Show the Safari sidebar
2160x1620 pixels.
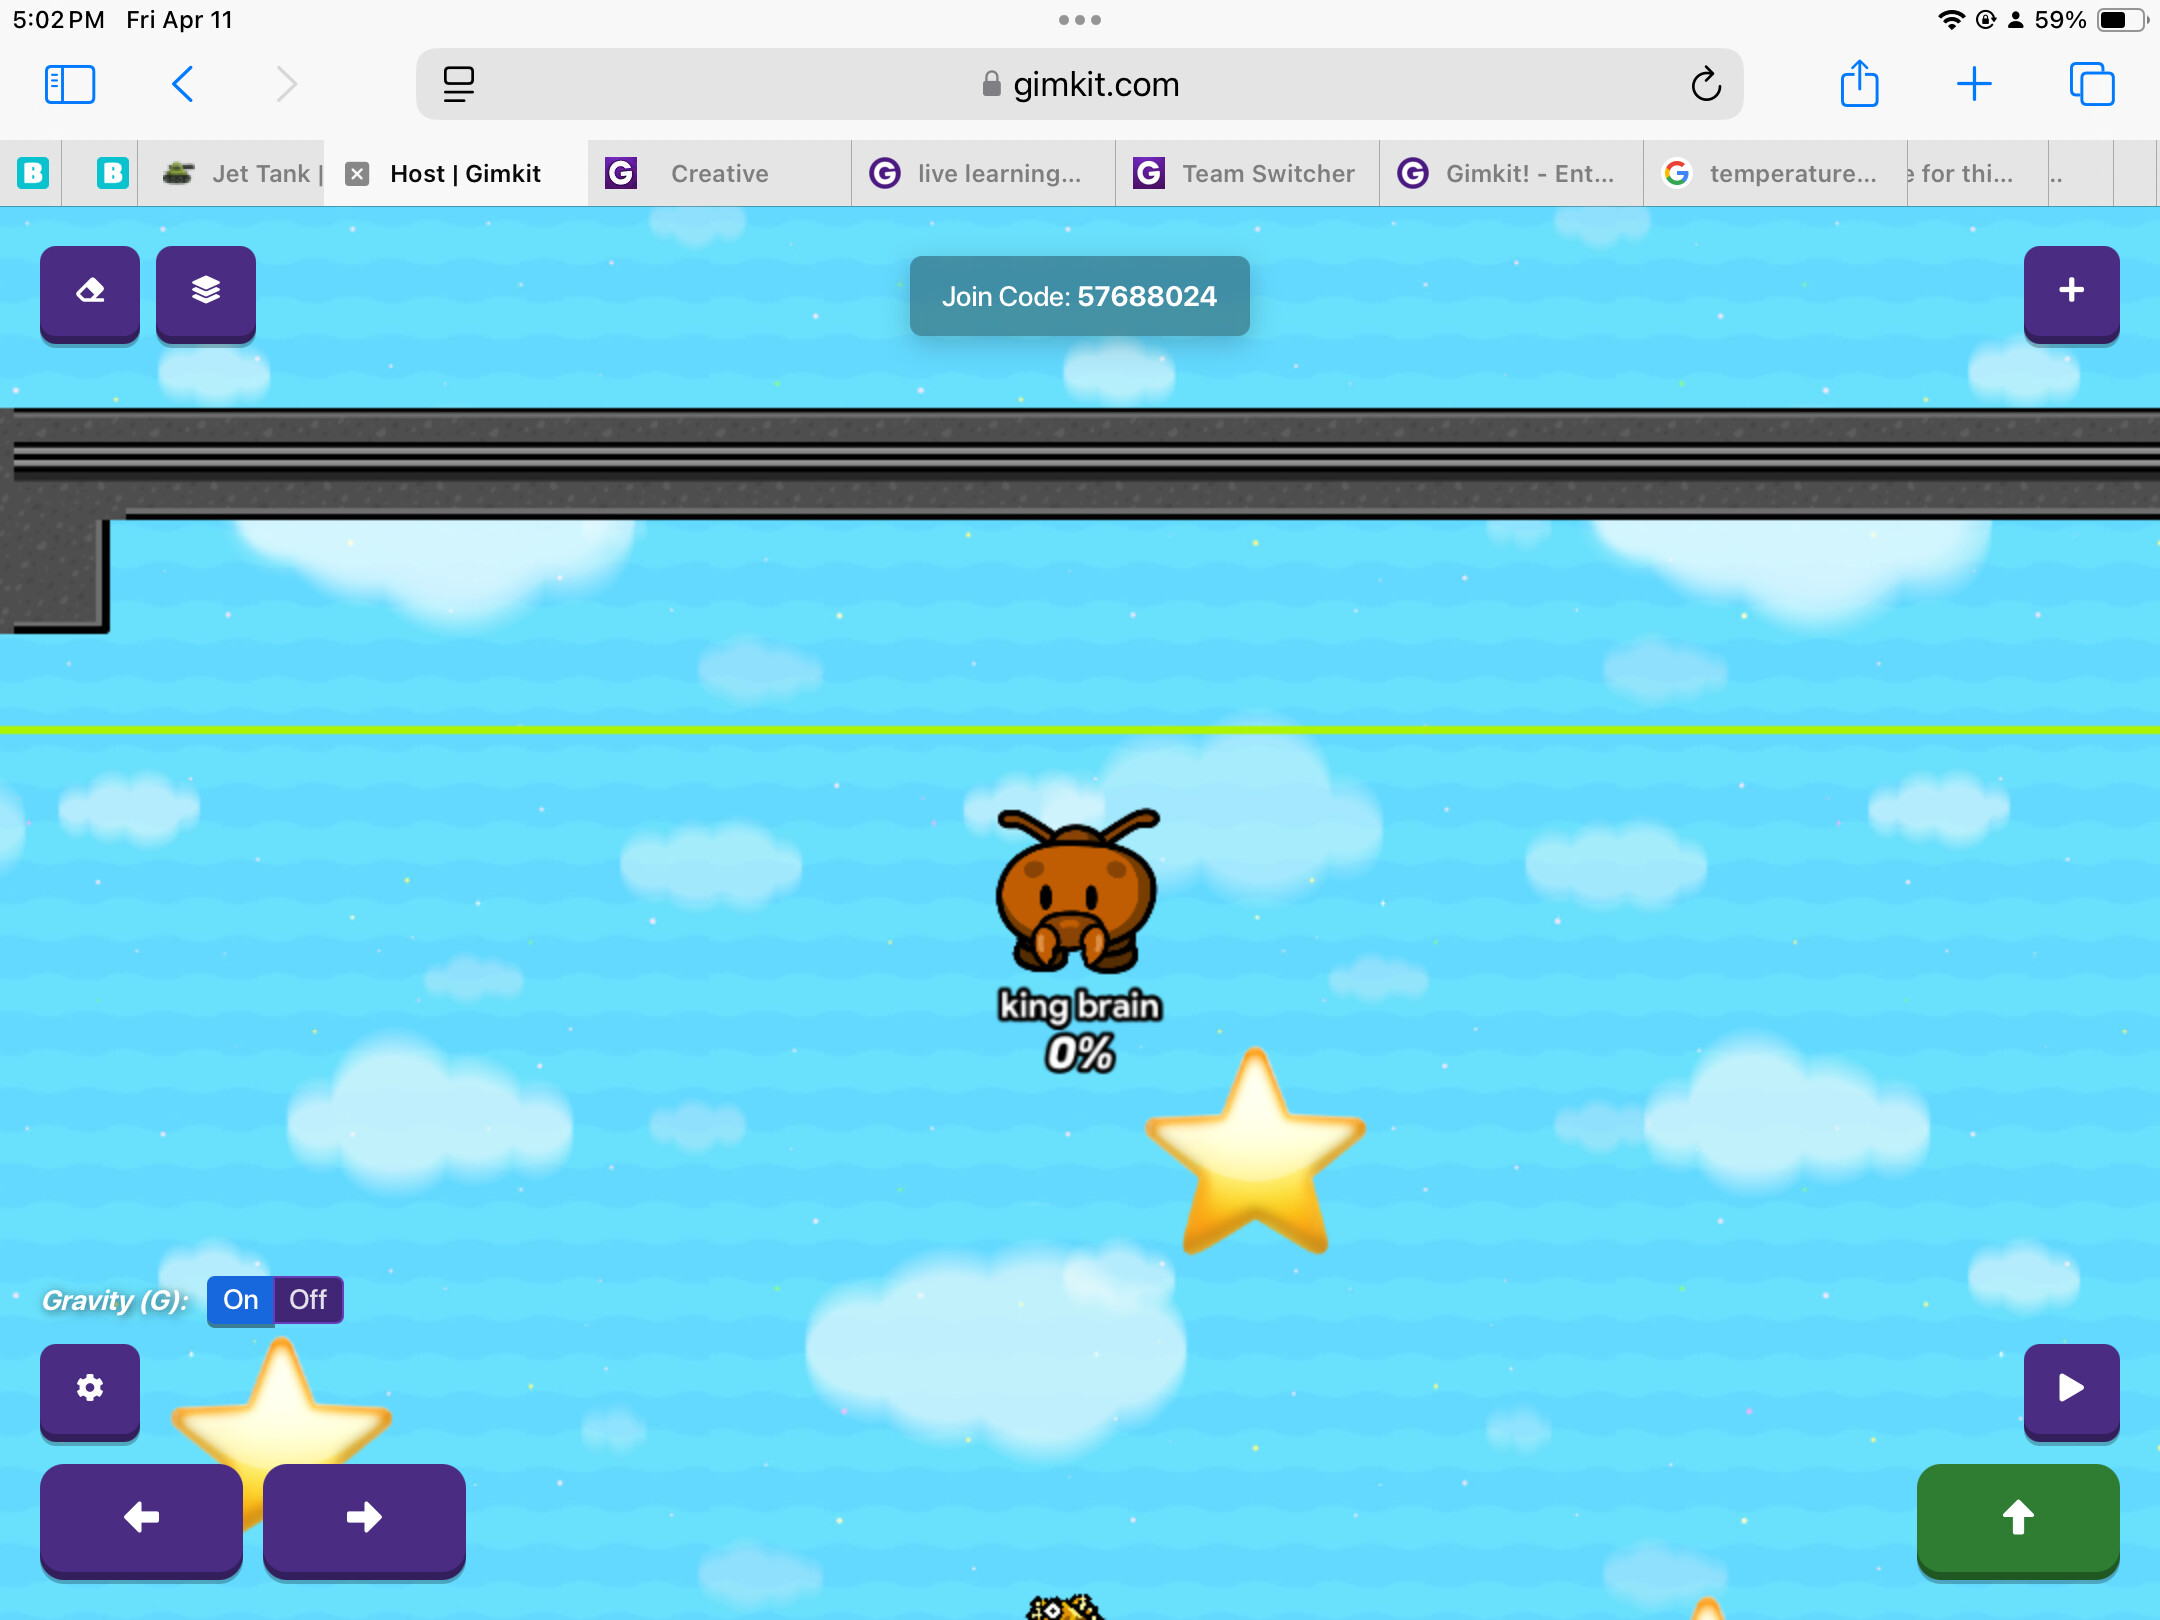tap(69, 84)
